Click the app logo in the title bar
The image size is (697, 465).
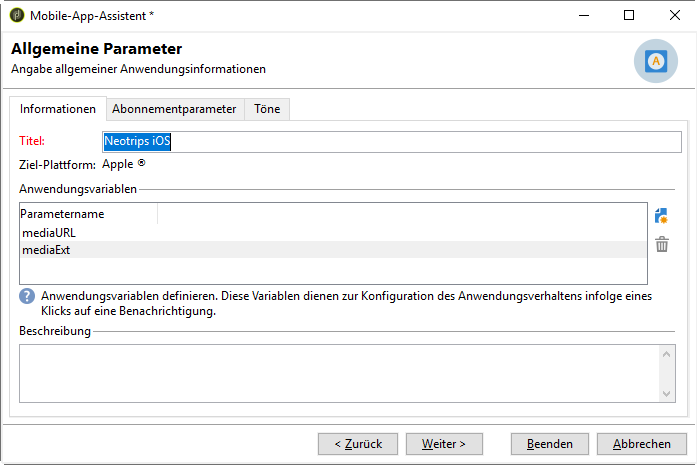17,15
